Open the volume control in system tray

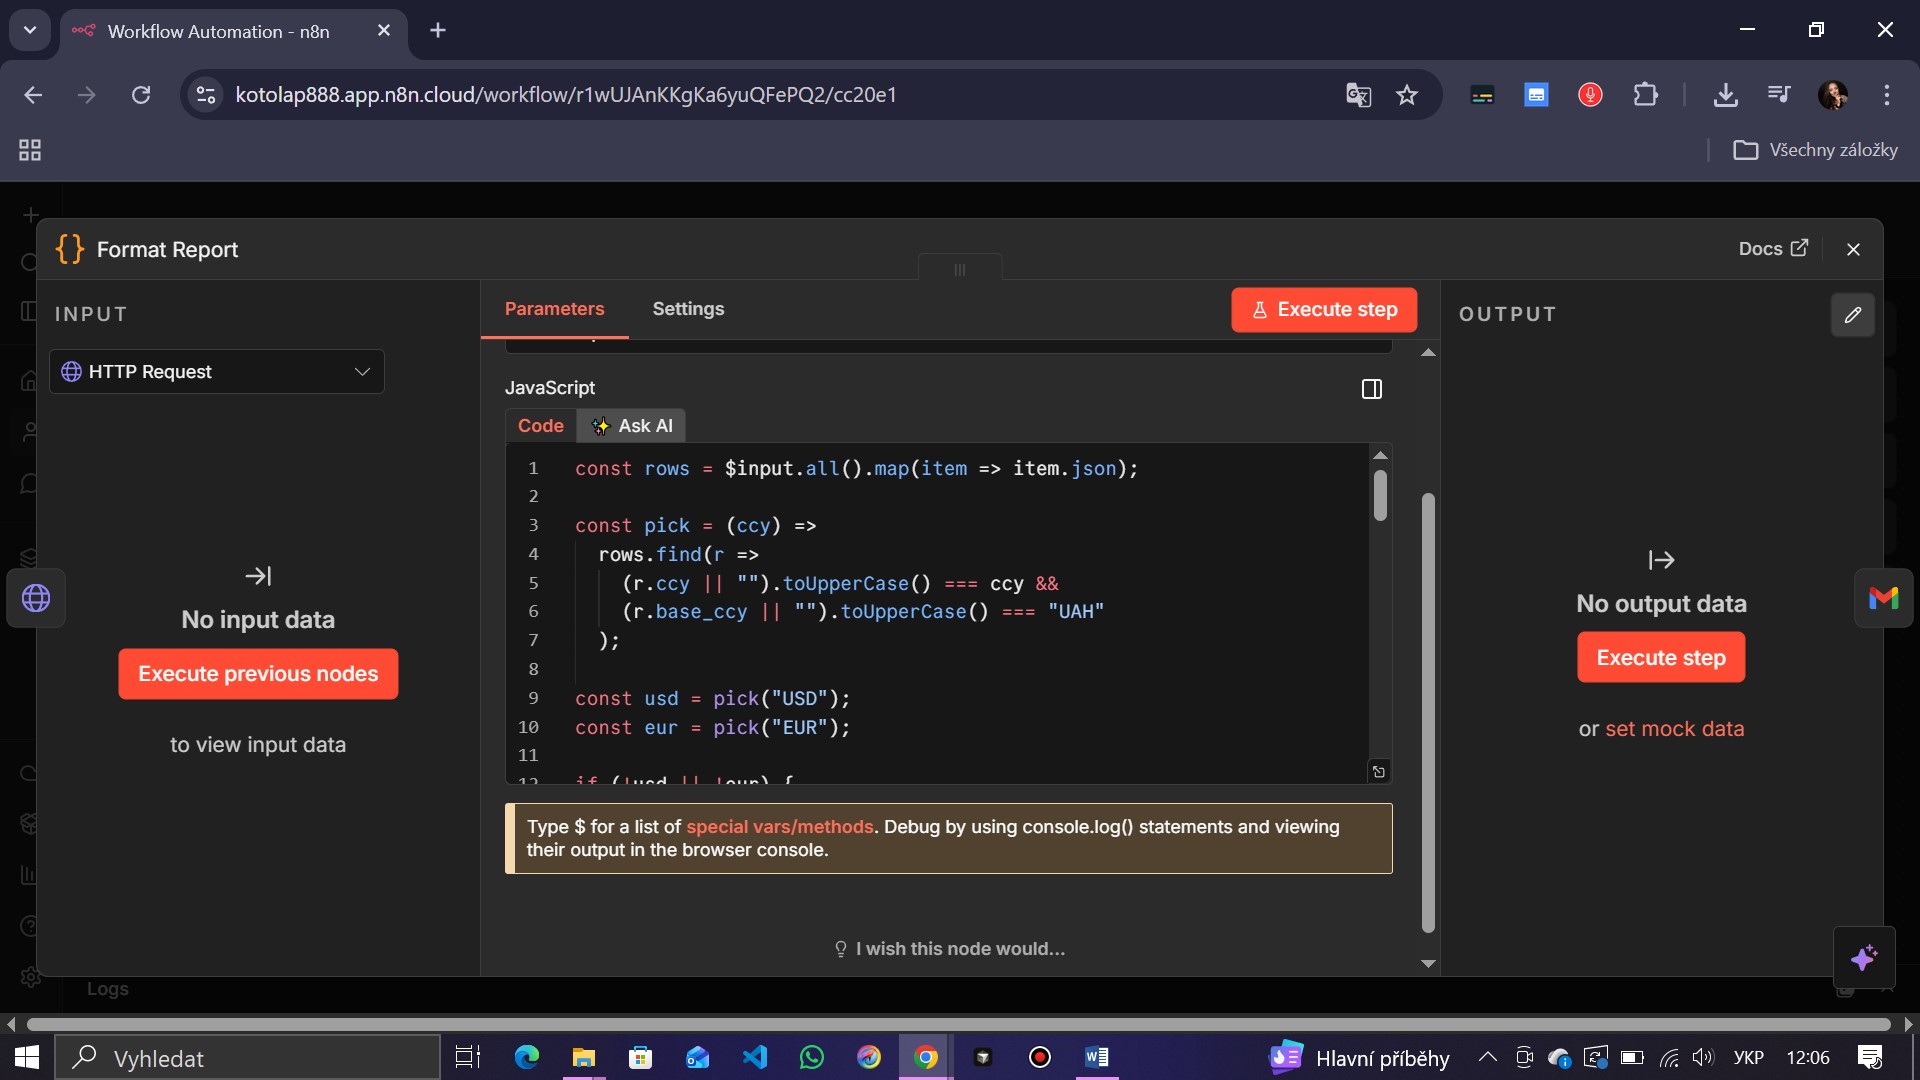(x=1703, y=1057)
